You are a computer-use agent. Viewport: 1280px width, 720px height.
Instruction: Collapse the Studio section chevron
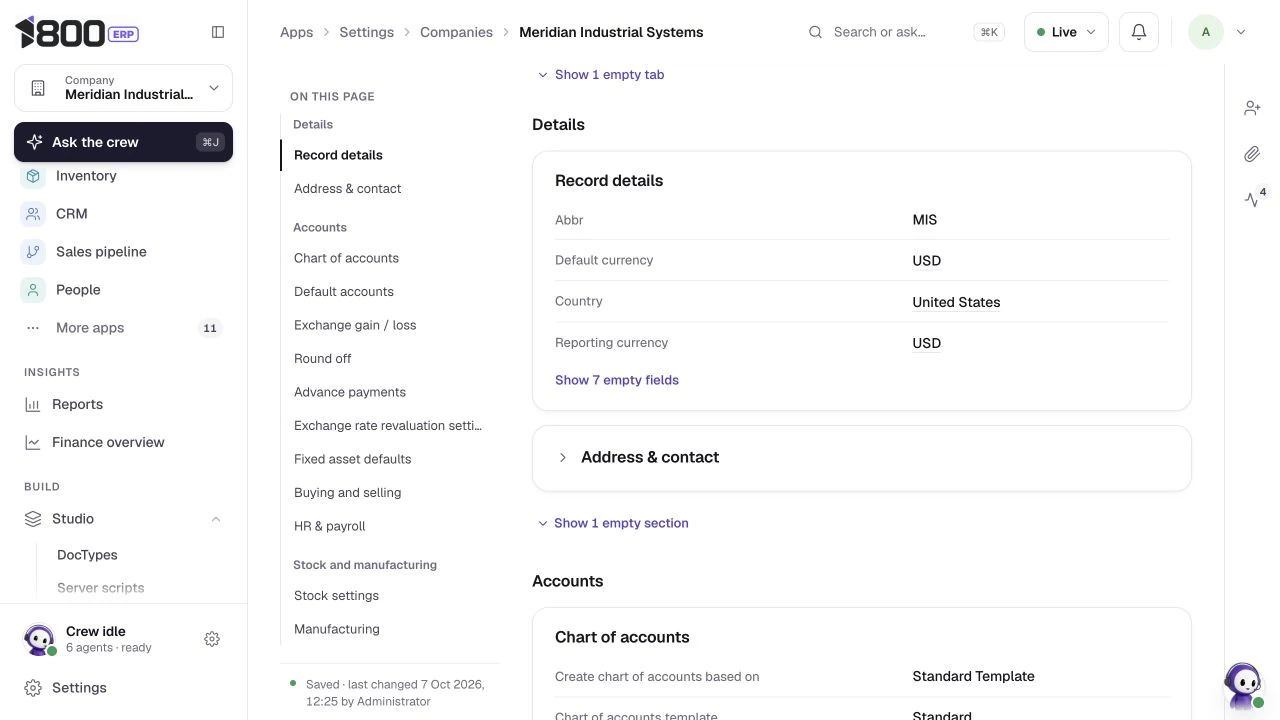[x=216, y=519]
